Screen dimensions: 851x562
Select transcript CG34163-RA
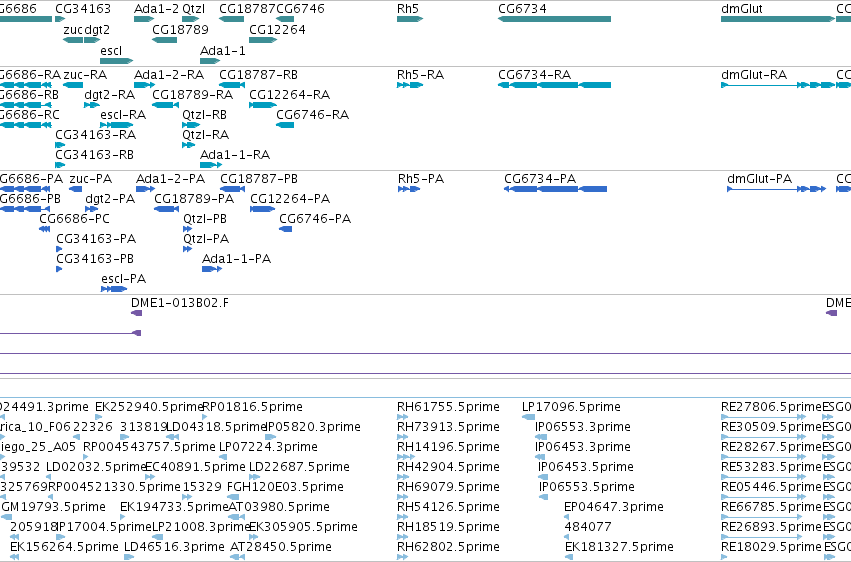click(60, 145)
